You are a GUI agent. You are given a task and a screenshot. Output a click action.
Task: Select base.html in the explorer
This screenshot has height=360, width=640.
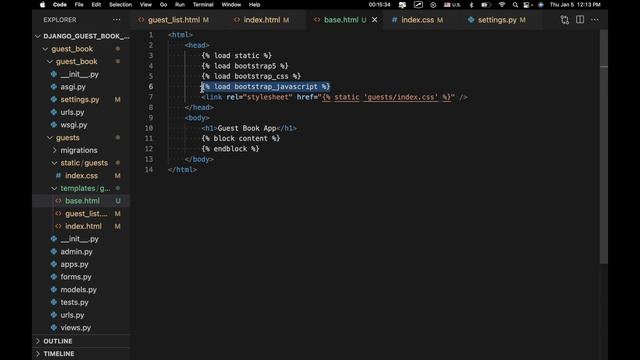82,201
